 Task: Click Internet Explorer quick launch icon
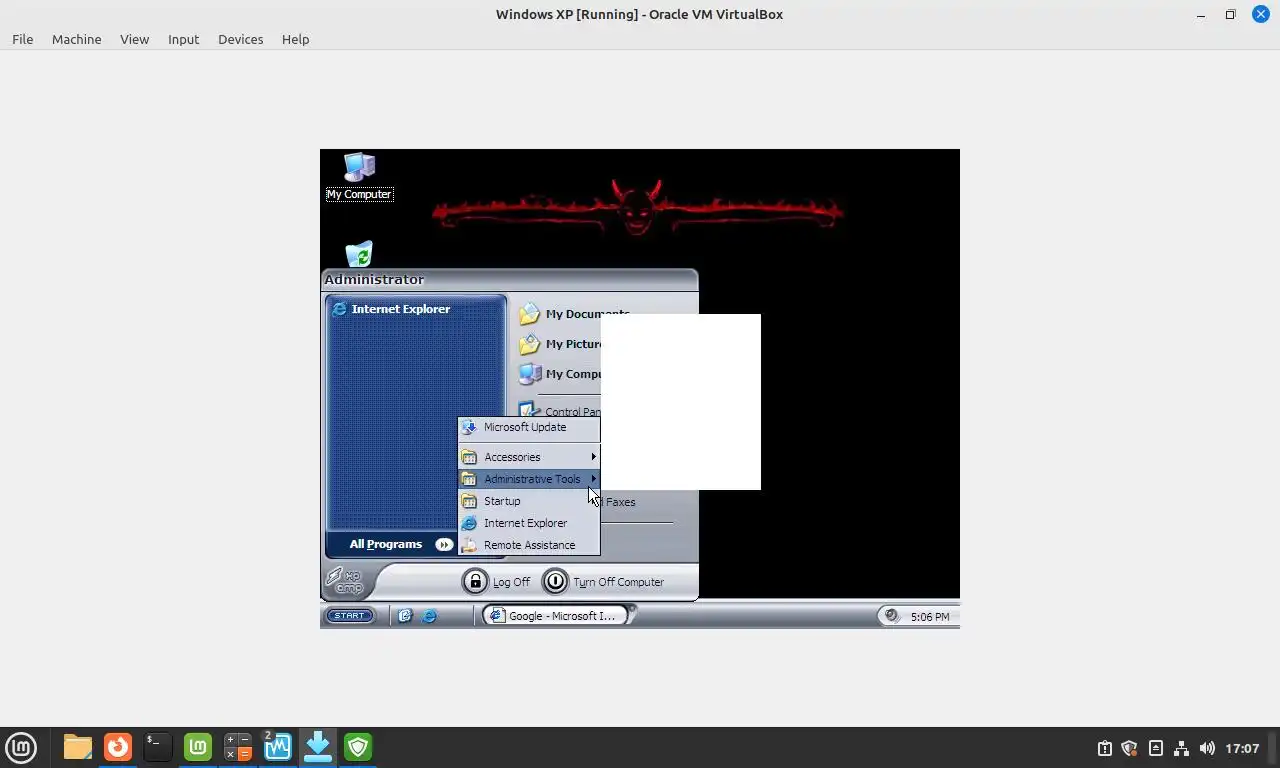pyautogui.click(x=429, y=616)
